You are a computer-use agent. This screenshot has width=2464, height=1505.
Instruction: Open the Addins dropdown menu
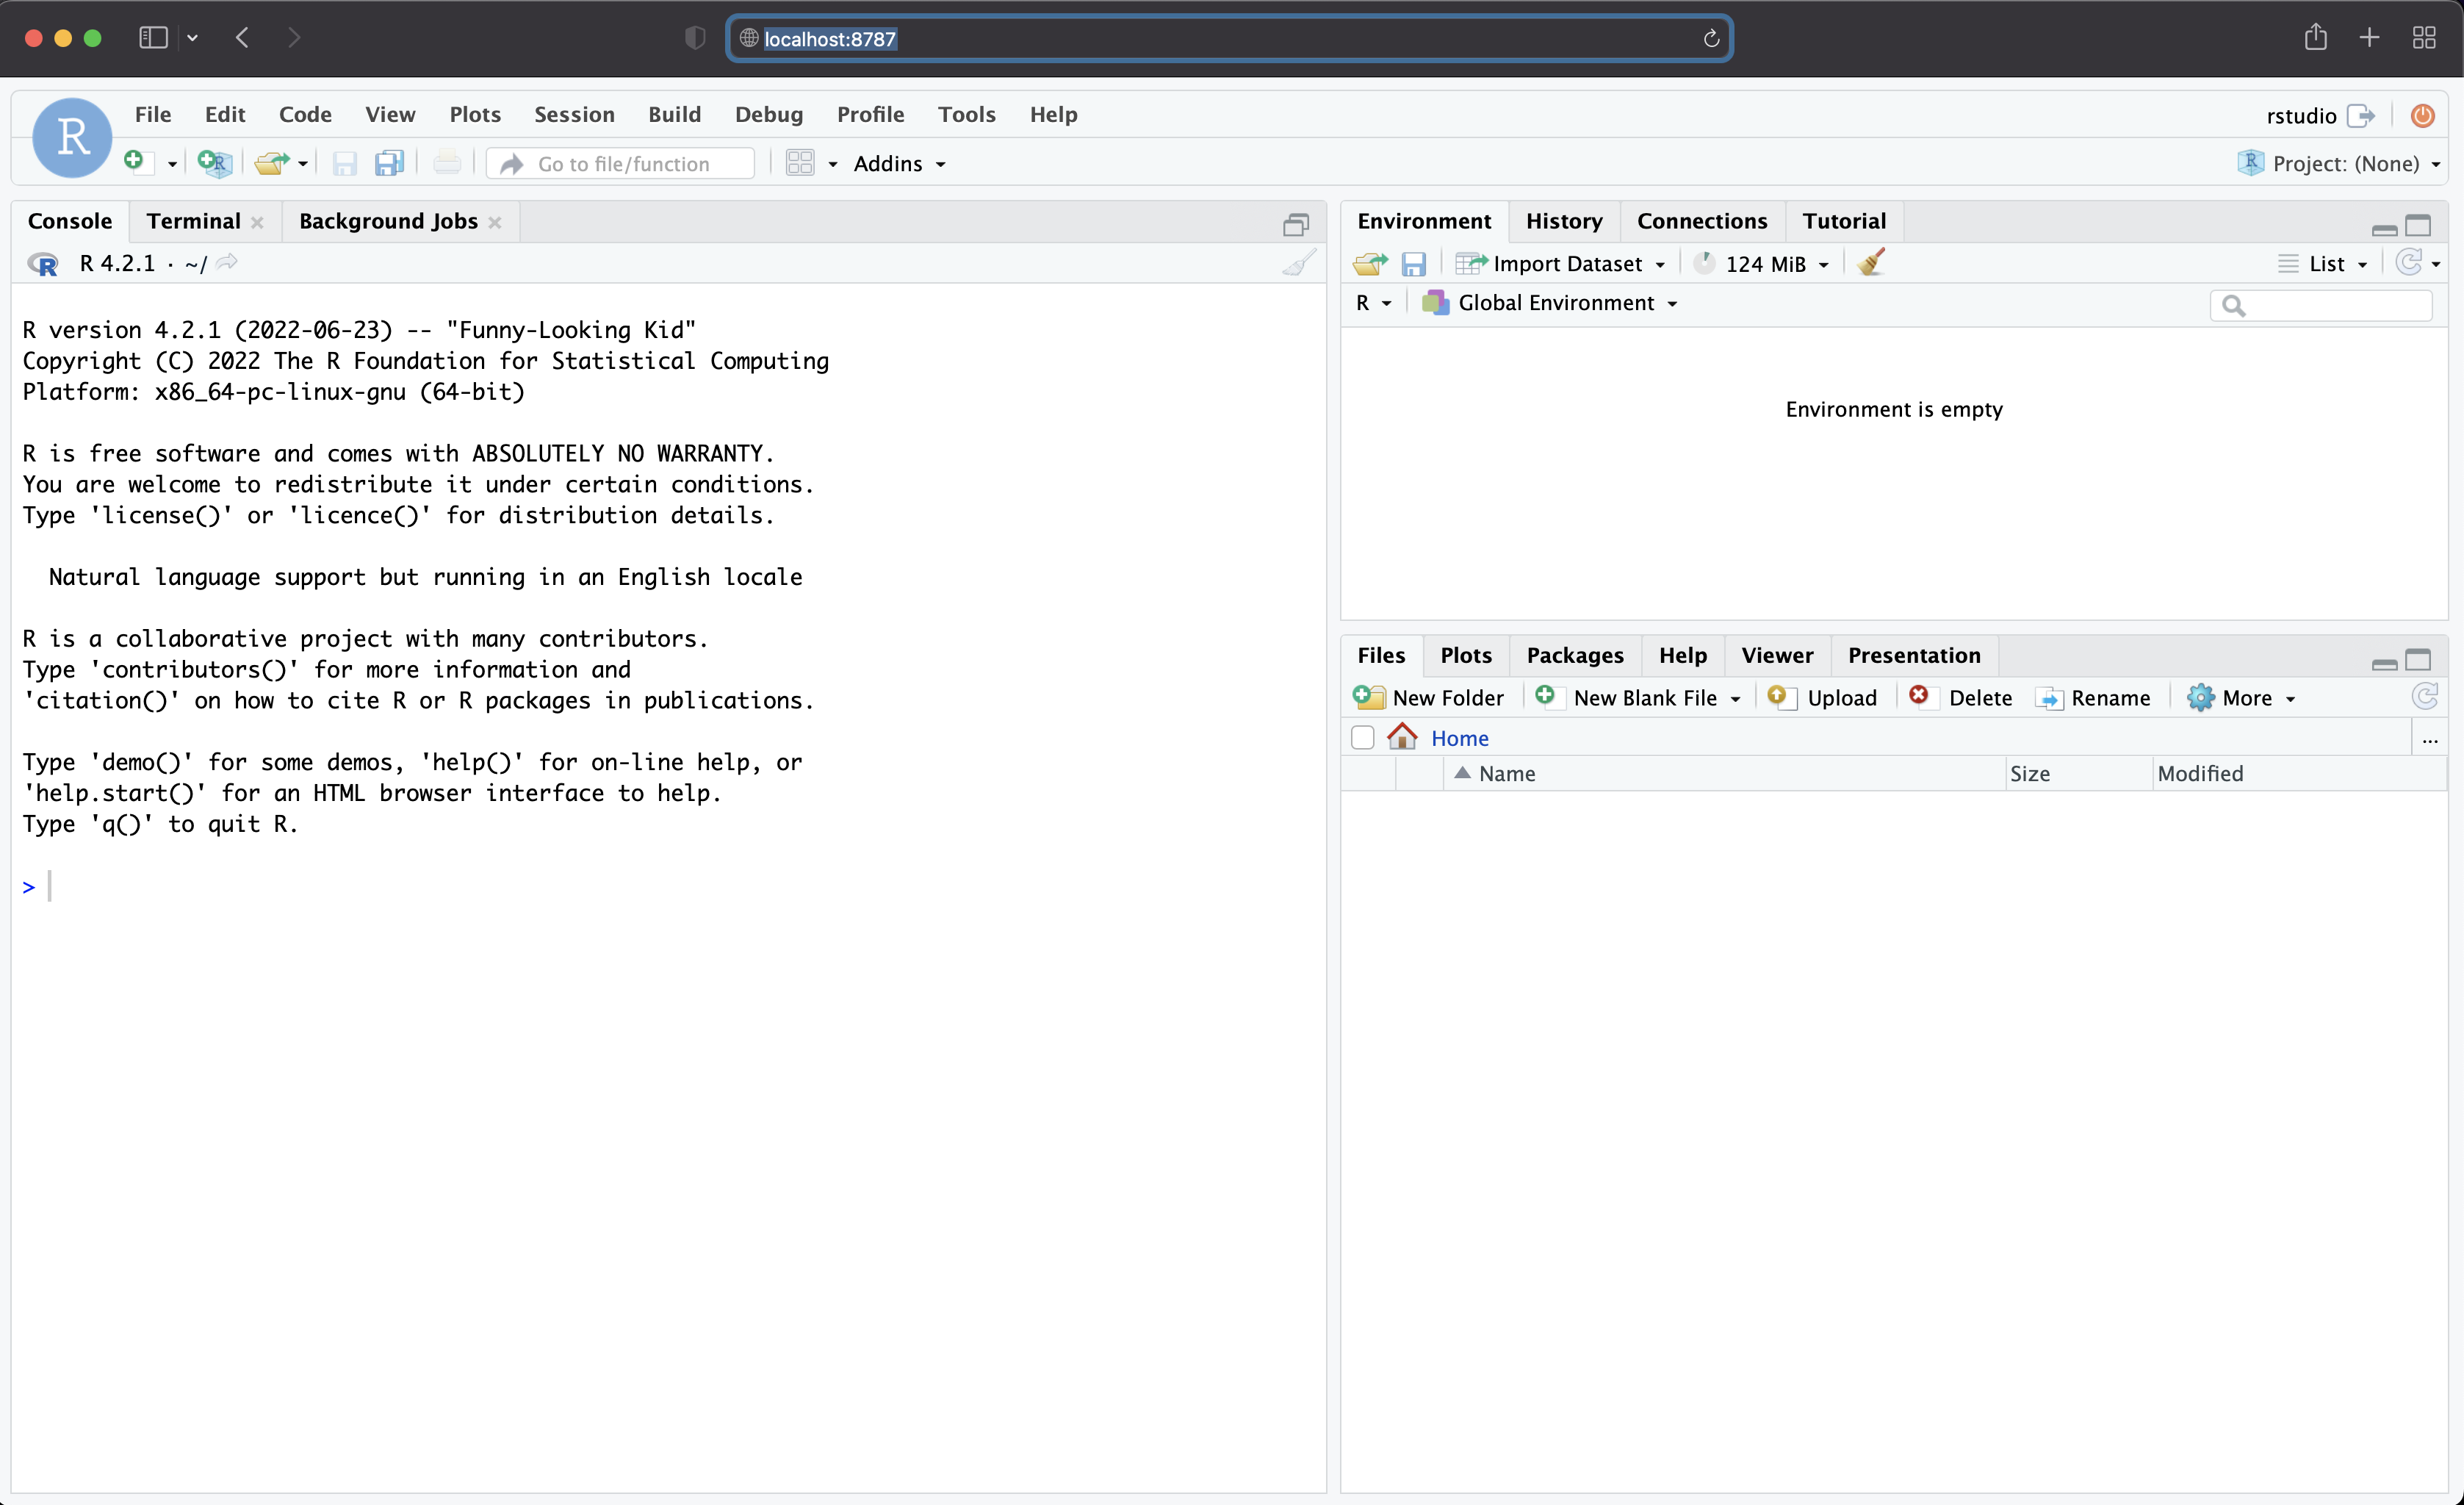(x=898, y=164)
